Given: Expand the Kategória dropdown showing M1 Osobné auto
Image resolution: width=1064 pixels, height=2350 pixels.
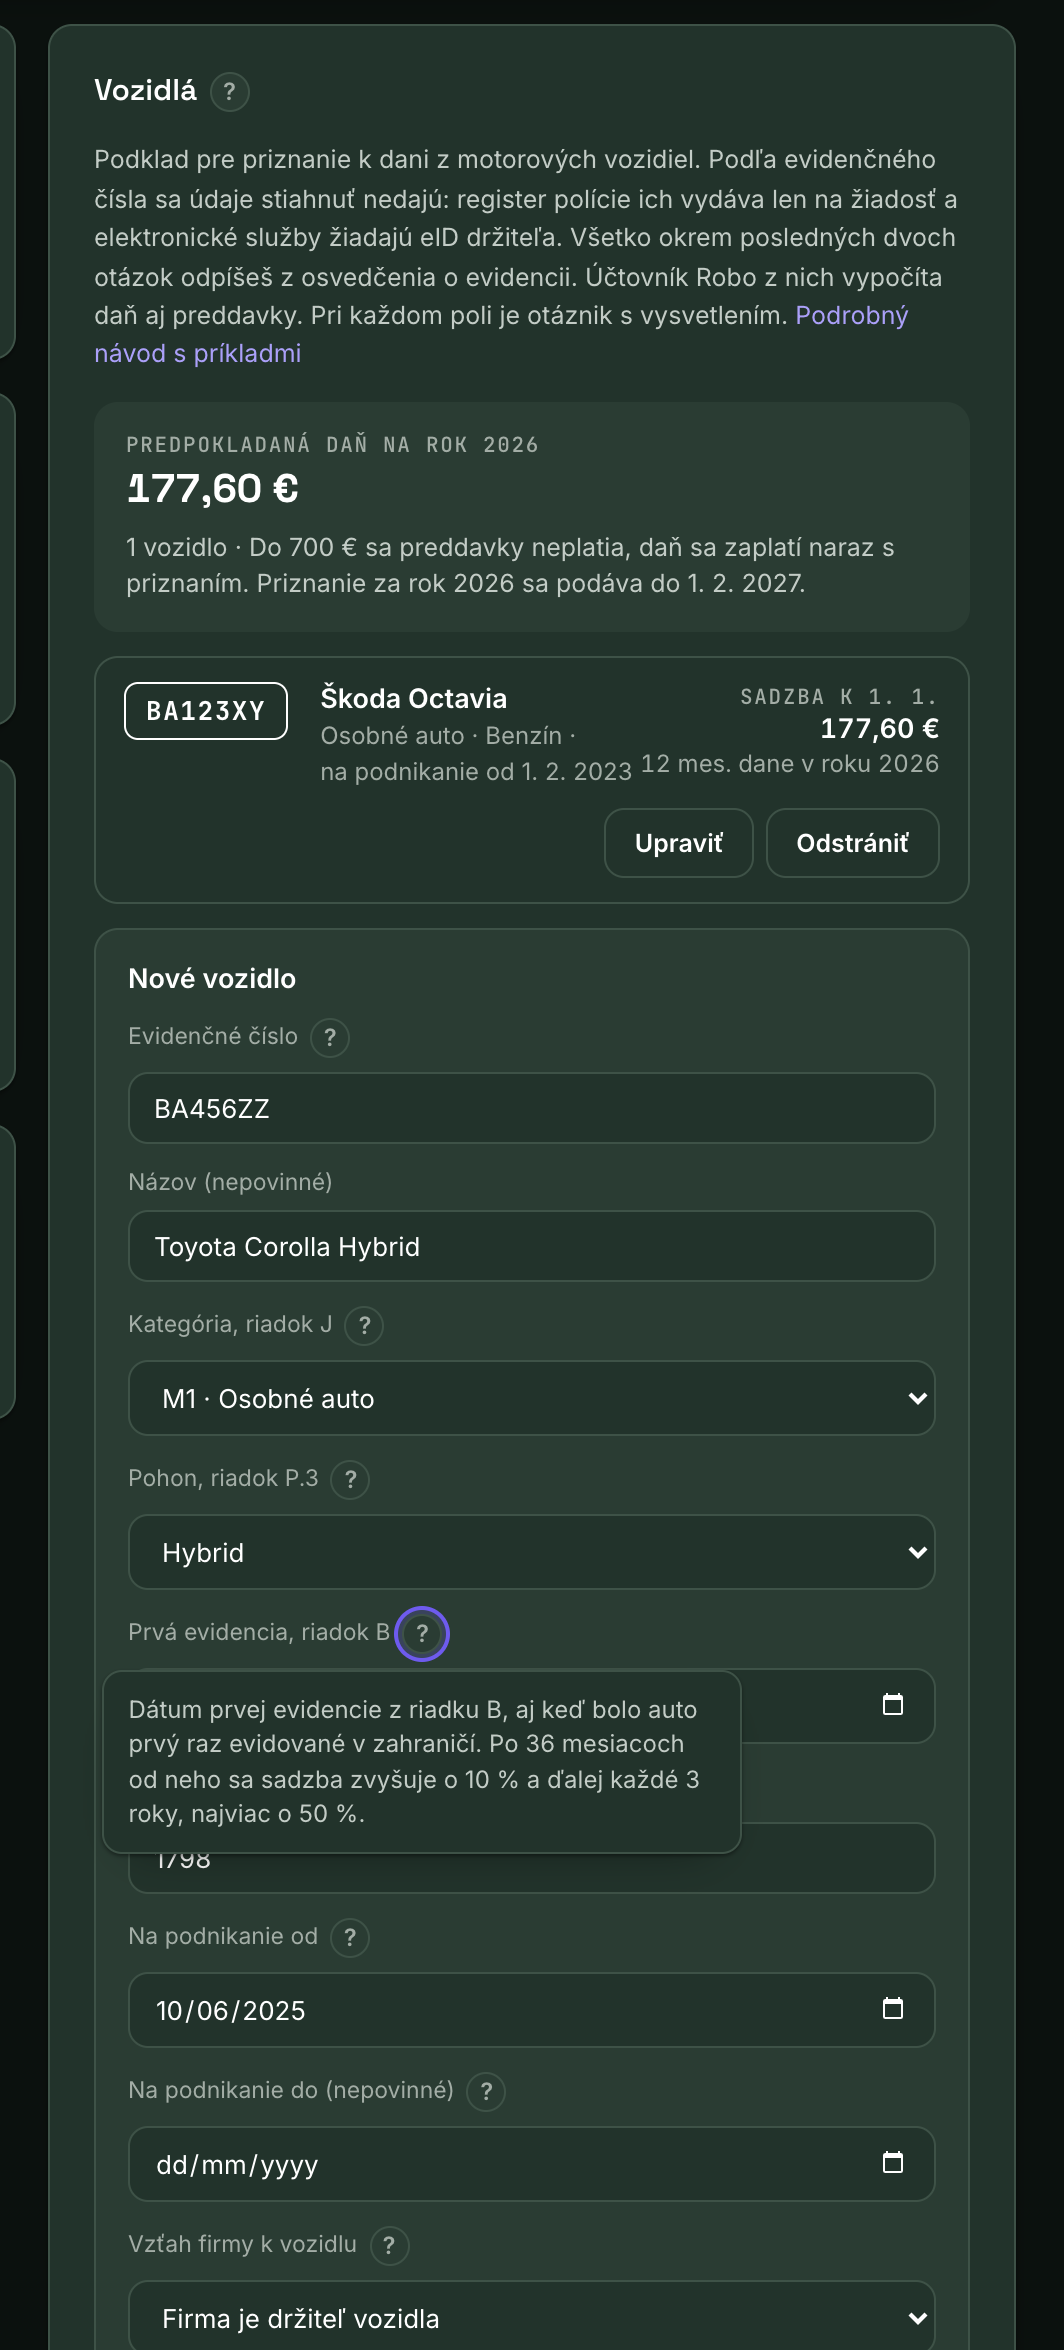Looking at the screenshot, I should pyautogui.click(x=532, y=1398).
